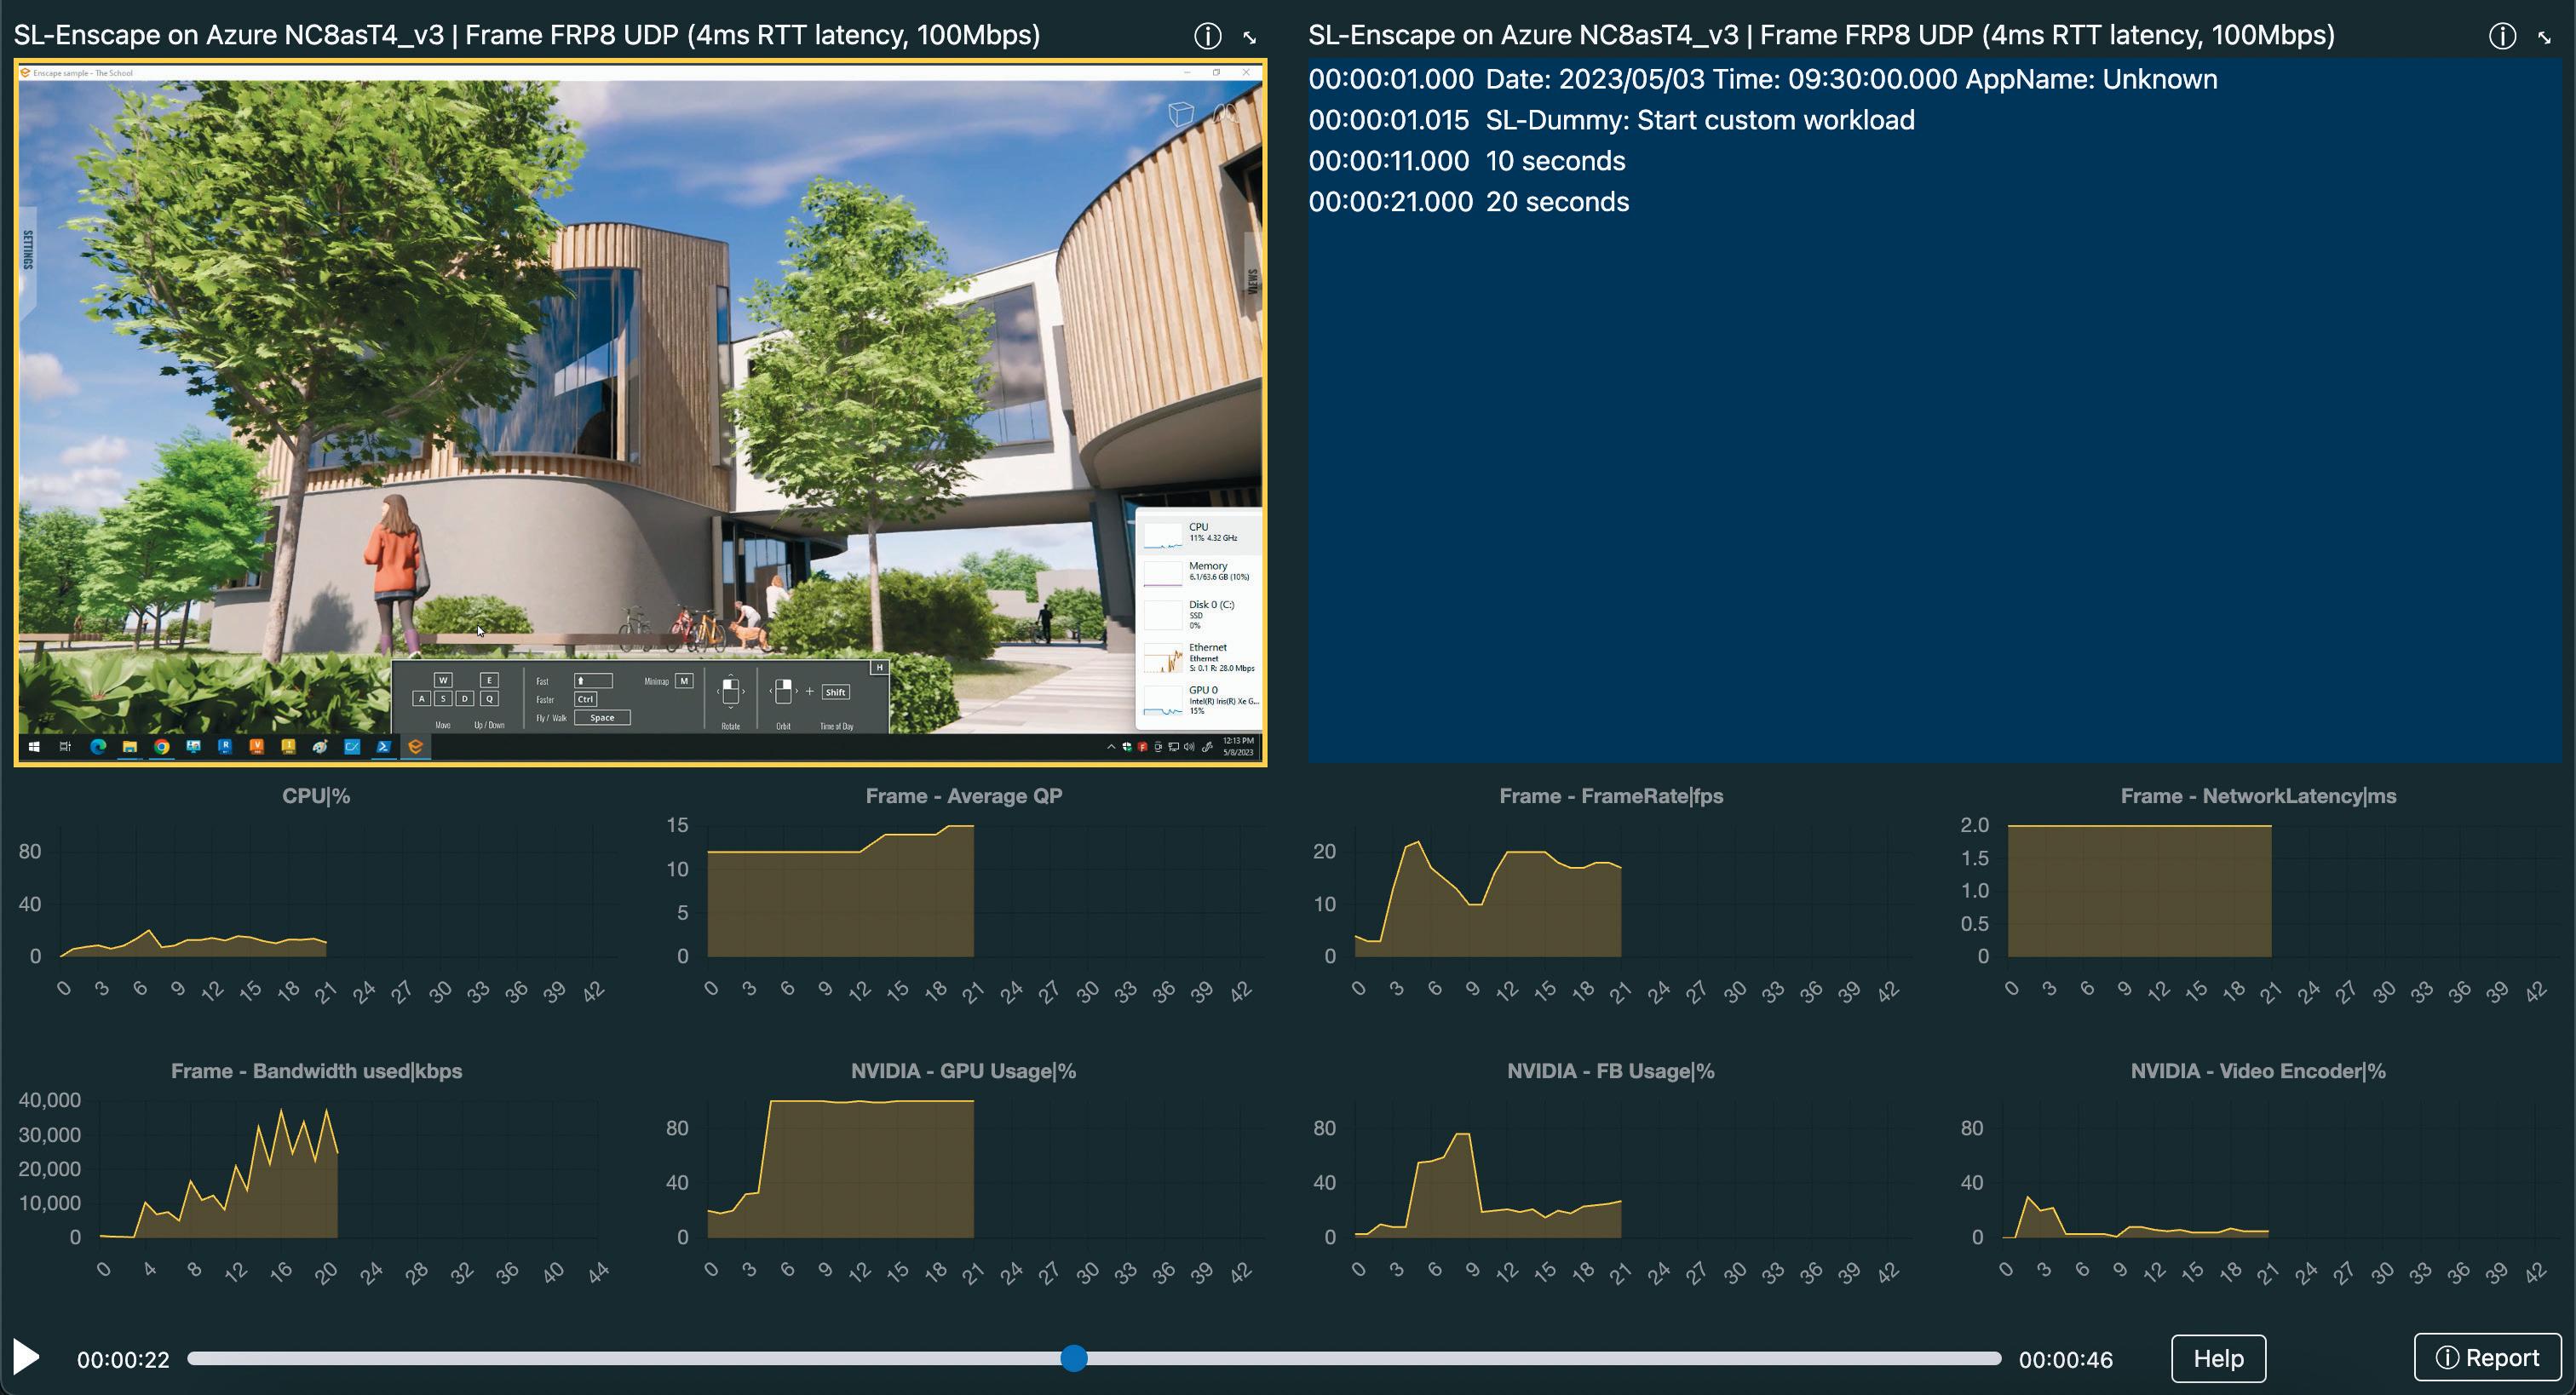Expand the left video panel fullscreen
This screenshot has height=1395, width=2576.
1250,37
